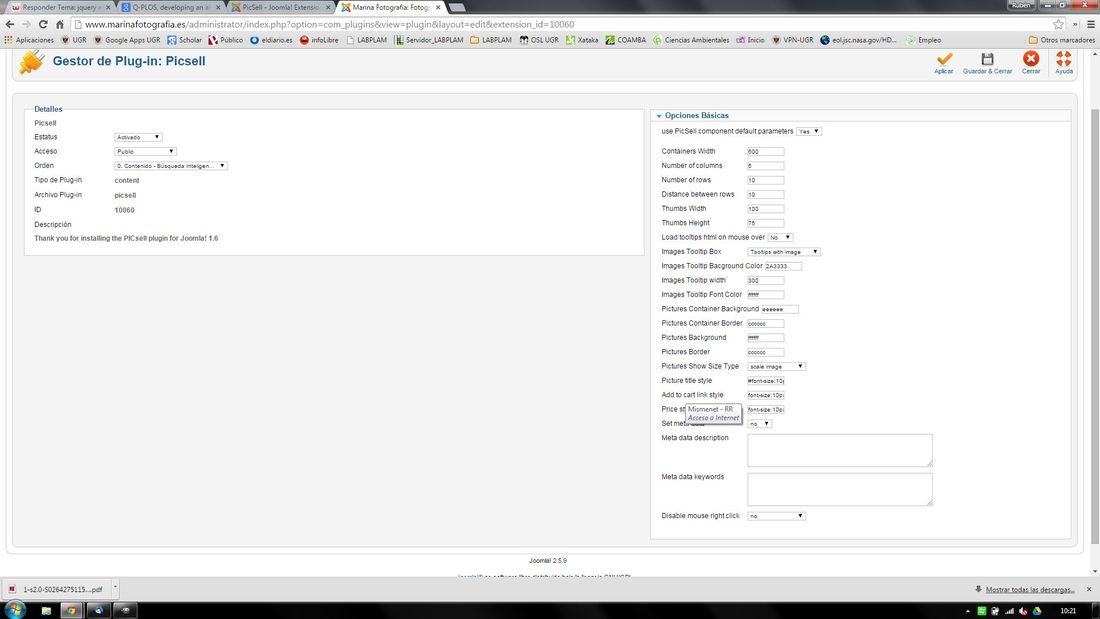Click the Images Tooltip width field
The image size is (1100, 619).
click(765, 280)
